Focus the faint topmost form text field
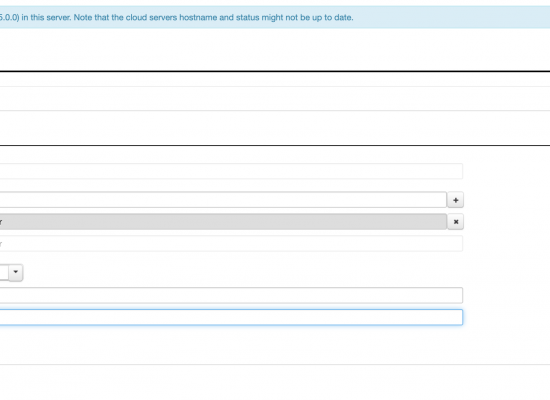 coord(232,171)
